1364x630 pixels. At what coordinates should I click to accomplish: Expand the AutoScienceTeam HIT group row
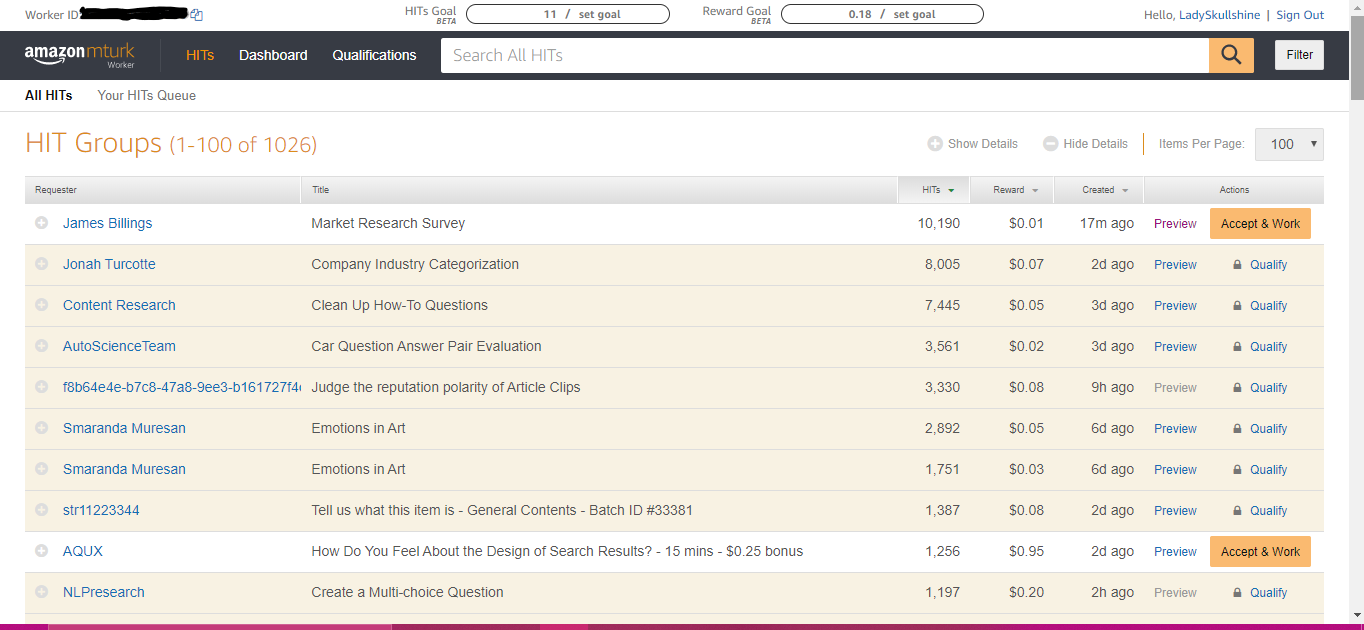click(42, 346)
